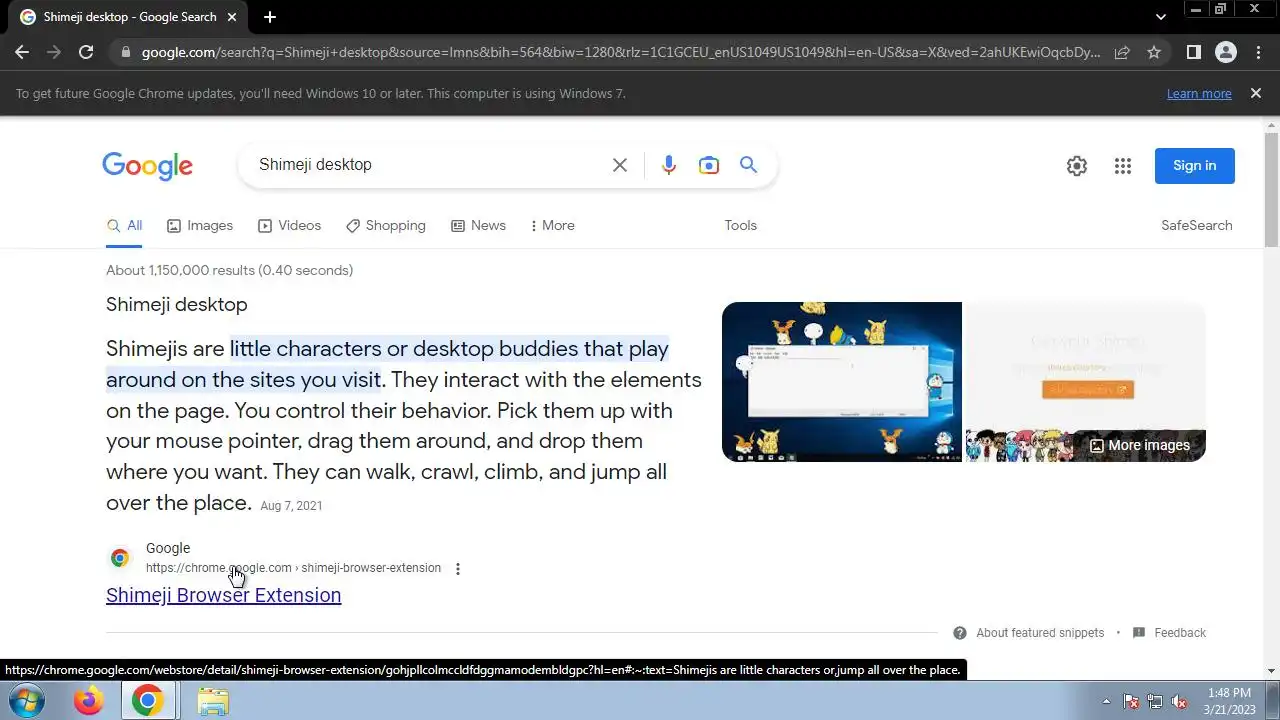Focus the Shimeji desktop search field

[430, 165]
